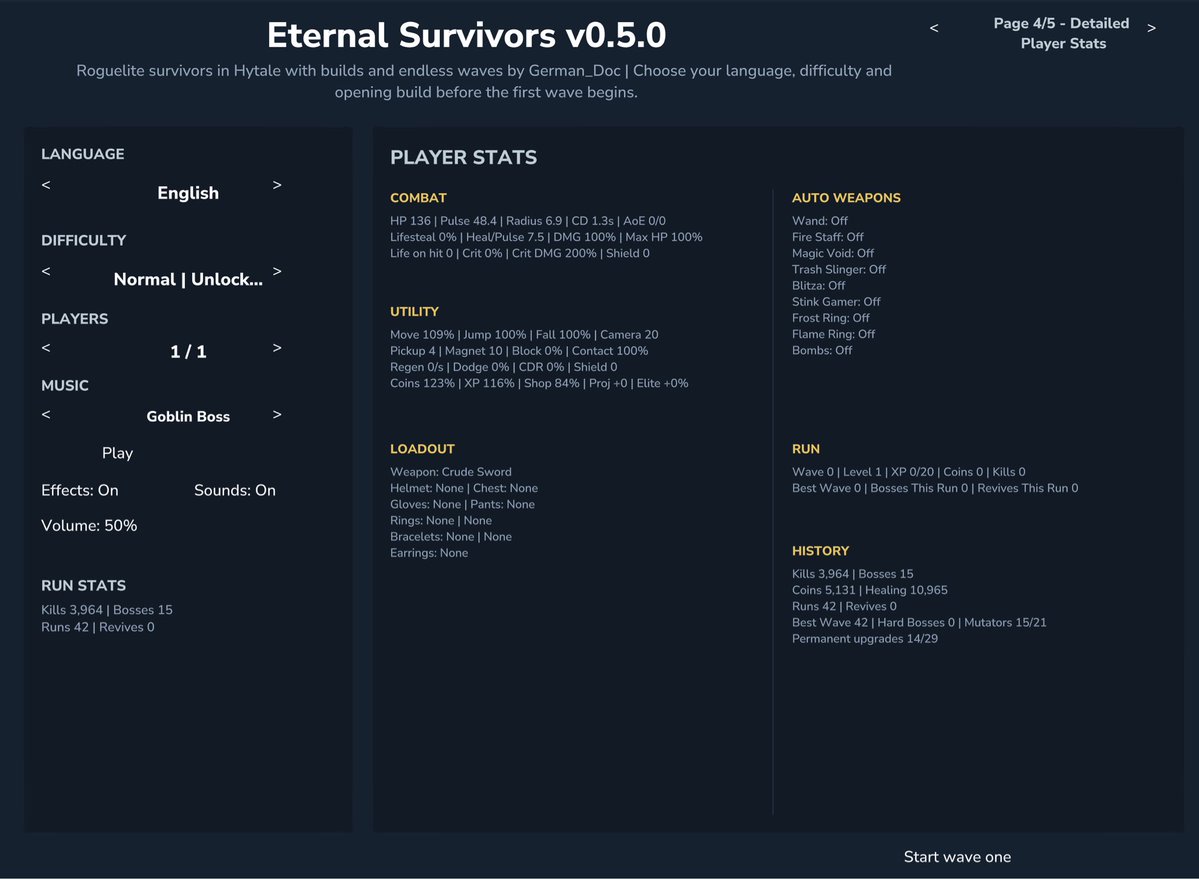
Task: Click sidebar Runs 42 | Revives 0
Action: [x=98, y=627]
